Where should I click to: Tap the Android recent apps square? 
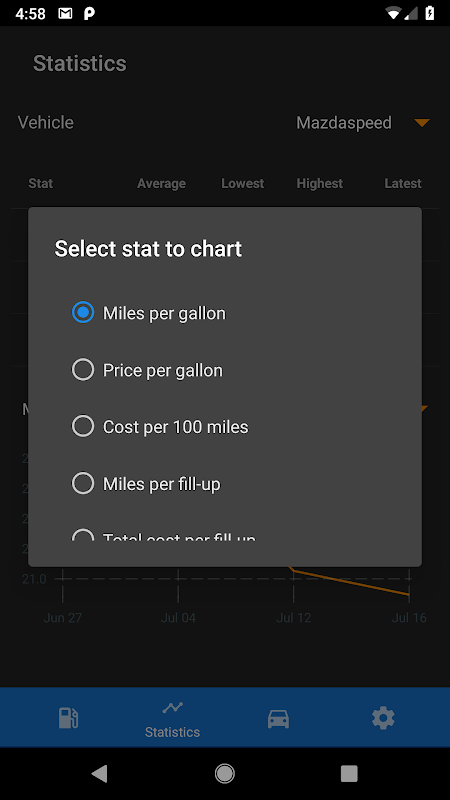point(349,773)
